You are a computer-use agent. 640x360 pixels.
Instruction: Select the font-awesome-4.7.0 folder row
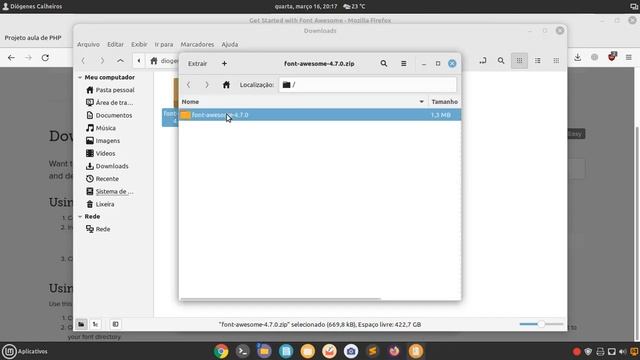pyautogui.click(x=320, y=115)
